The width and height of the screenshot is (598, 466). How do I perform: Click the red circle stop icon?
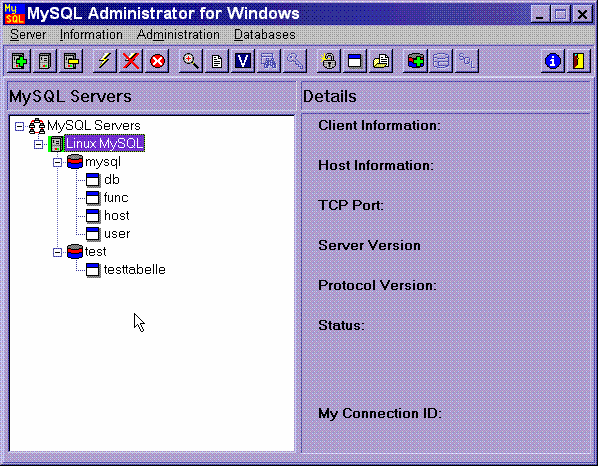(157, 61)
